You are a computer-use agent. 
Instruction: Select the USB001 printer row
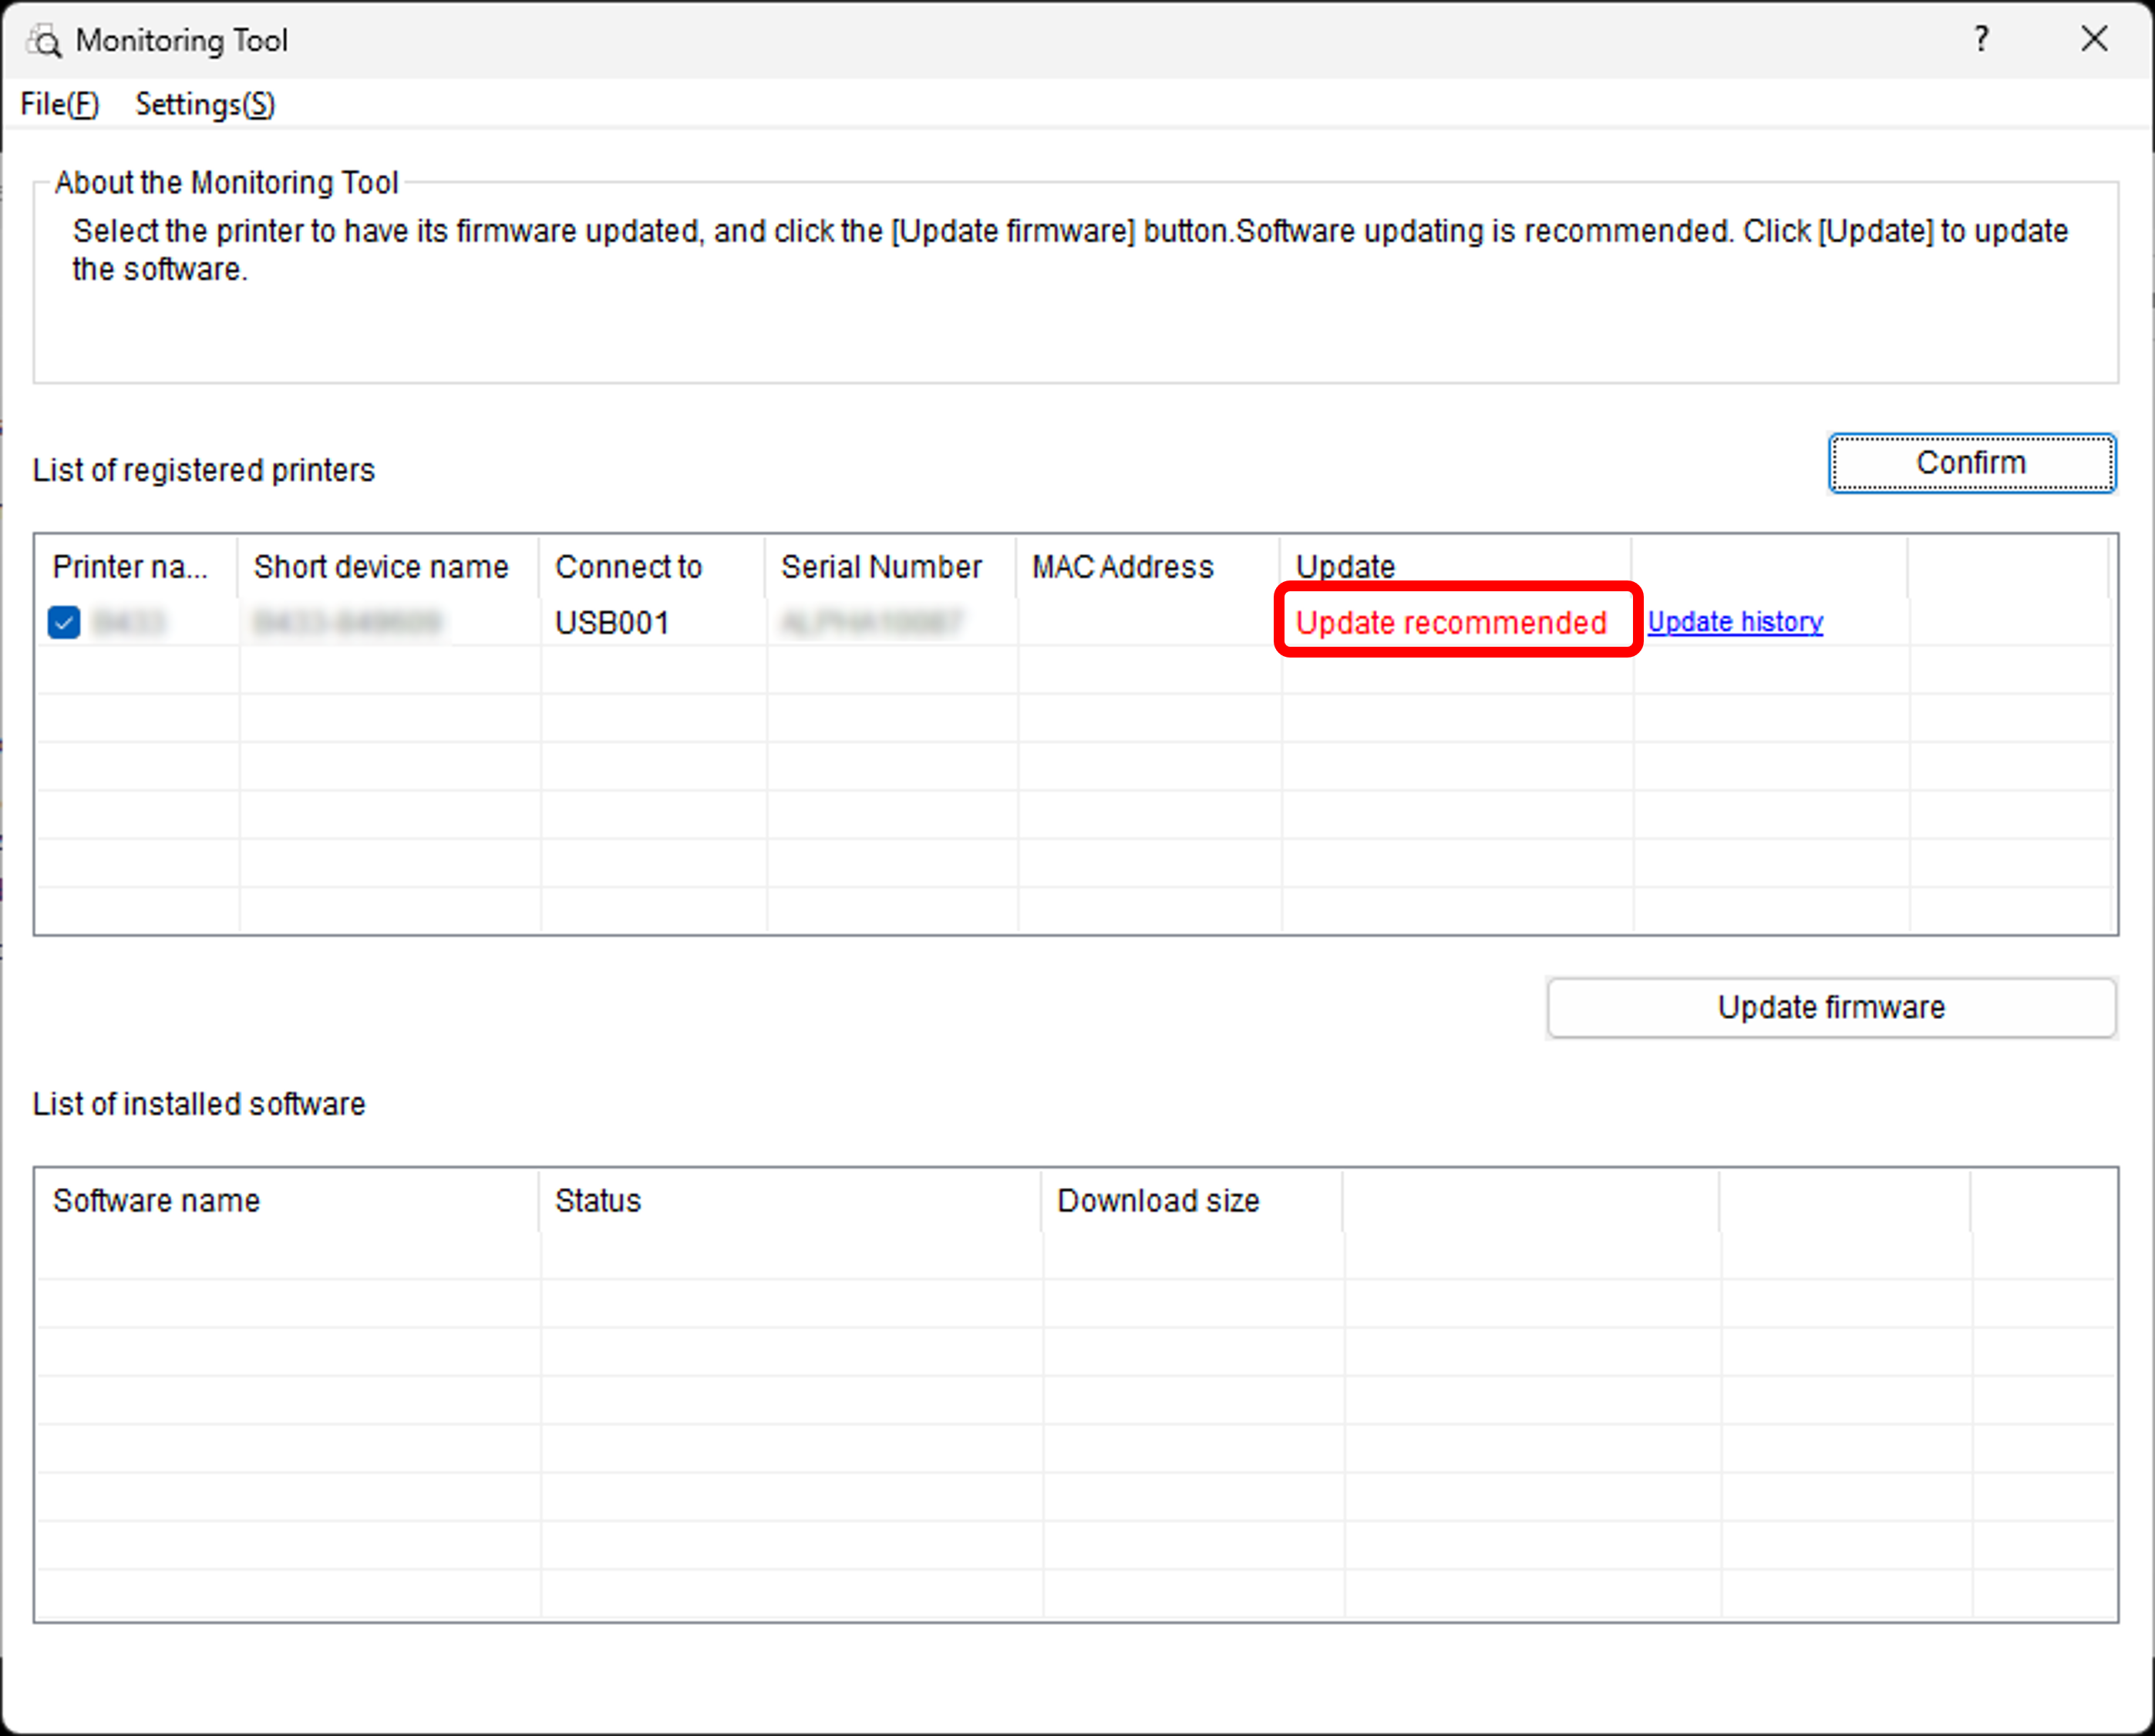pyautogui.click(x=612, y=623)
